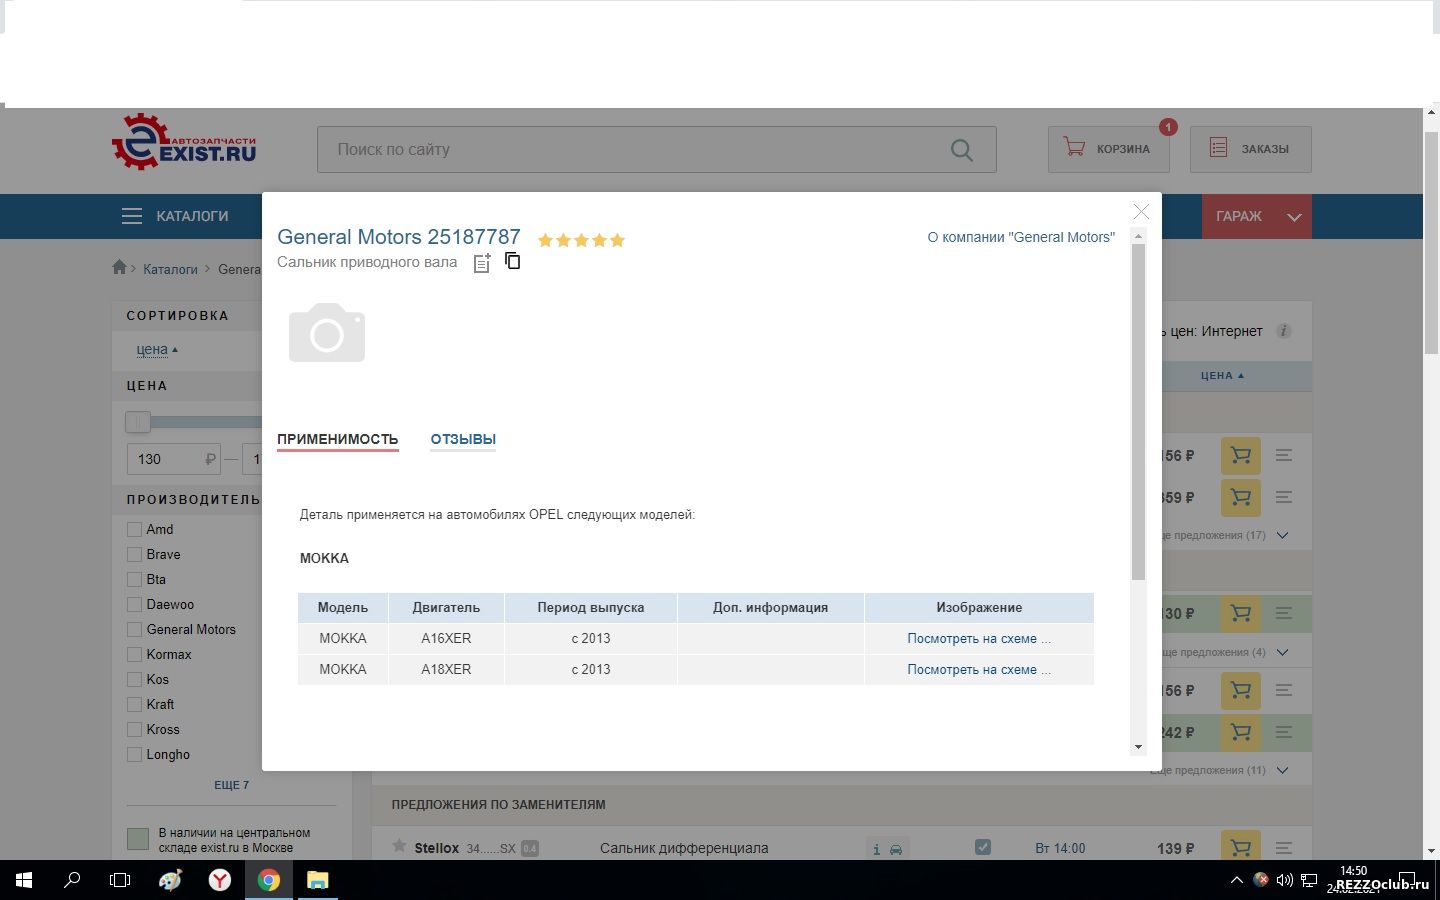
Task: Open File Explorer from the taskbar
Action: (x=317, y=880)
